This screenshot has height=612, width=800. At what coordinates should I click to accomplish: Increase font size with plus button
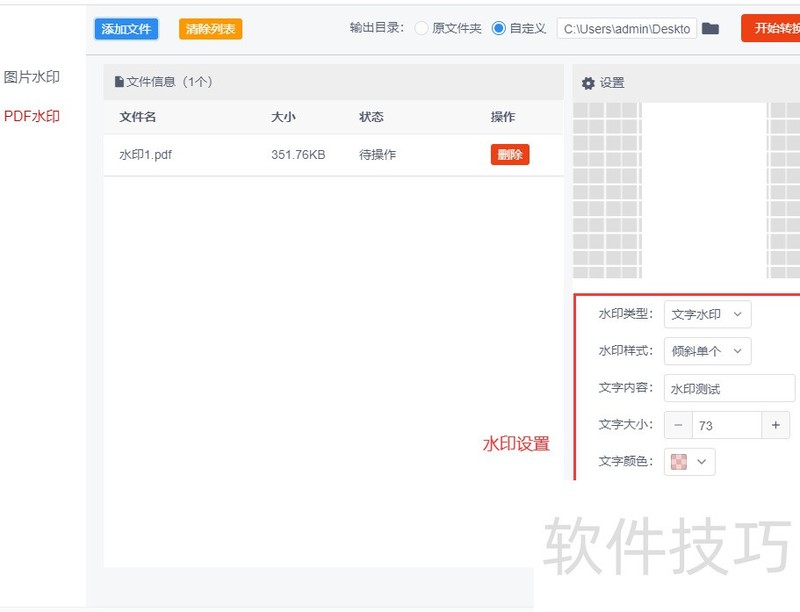[775, 425]
